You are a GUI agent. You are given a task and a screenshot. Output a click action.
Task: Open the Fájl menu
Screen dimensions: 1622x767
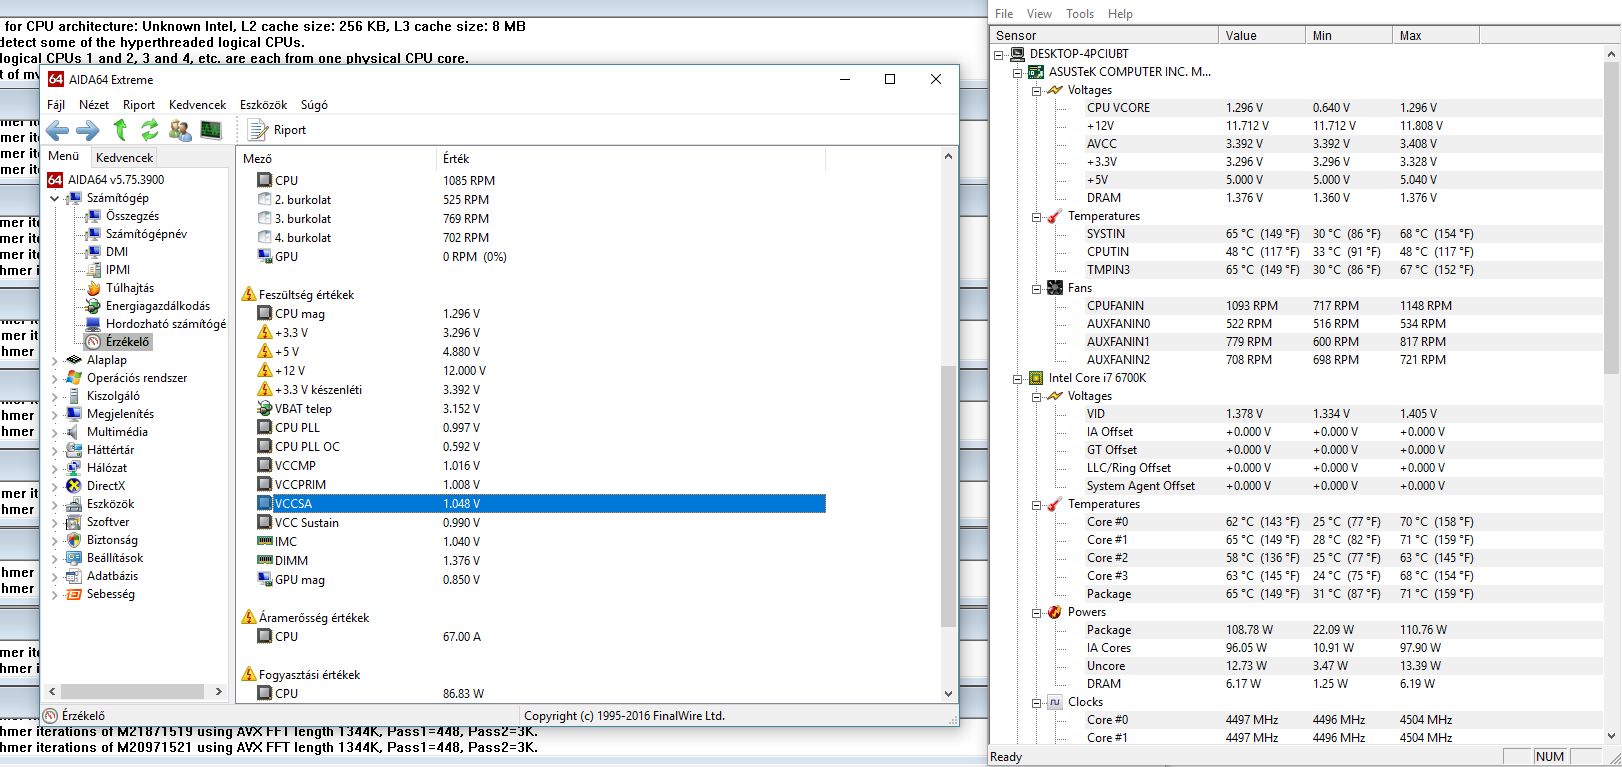tap(56, 105)
